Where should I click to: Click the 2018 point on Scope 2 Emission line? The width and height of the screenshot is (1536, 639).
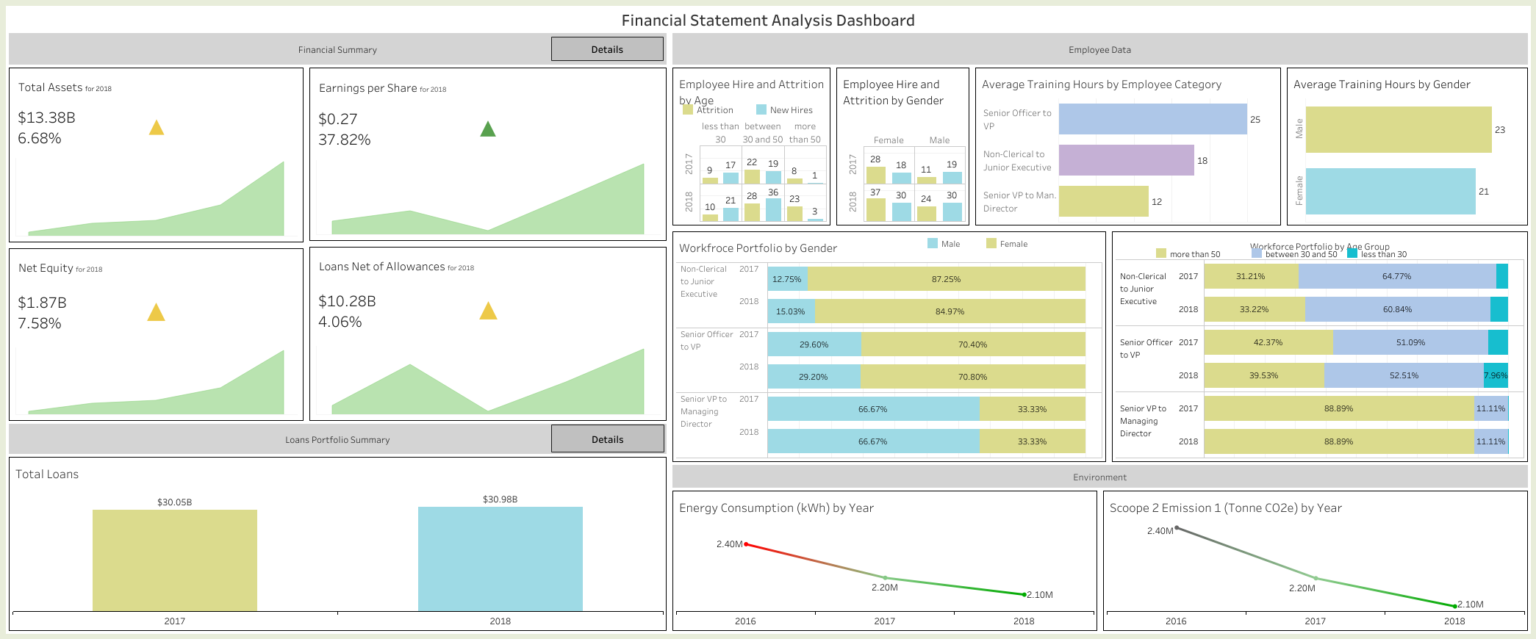[x=1454, y=605]
